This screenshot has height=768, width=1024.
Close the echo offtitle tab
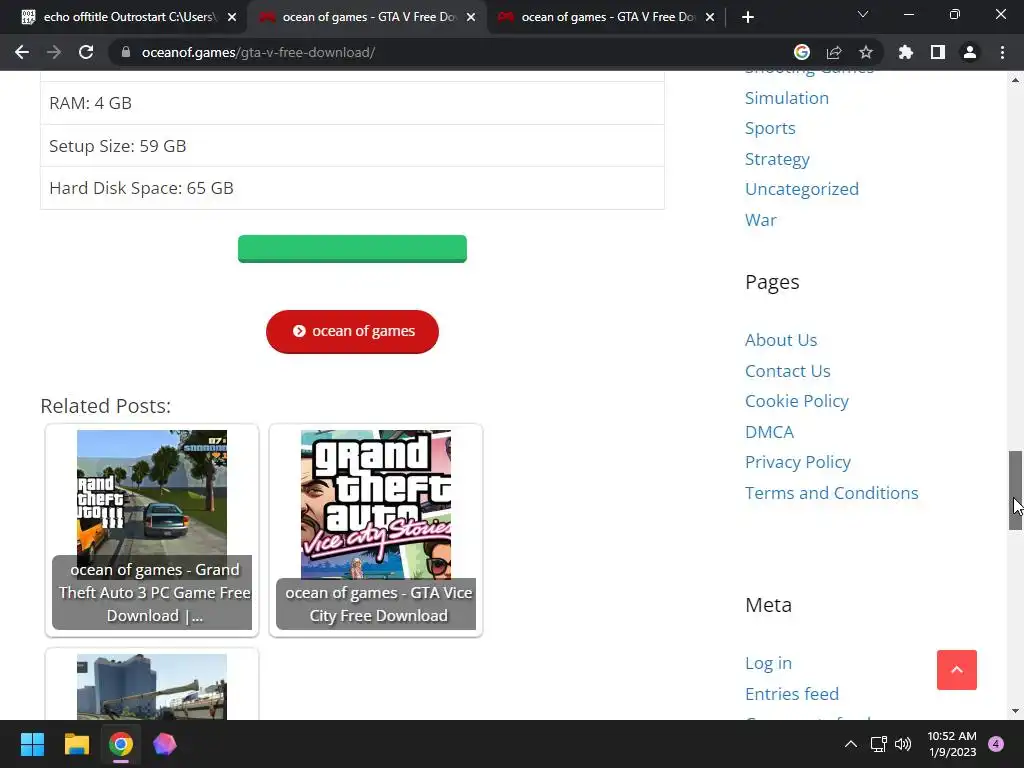click(232, 17)
